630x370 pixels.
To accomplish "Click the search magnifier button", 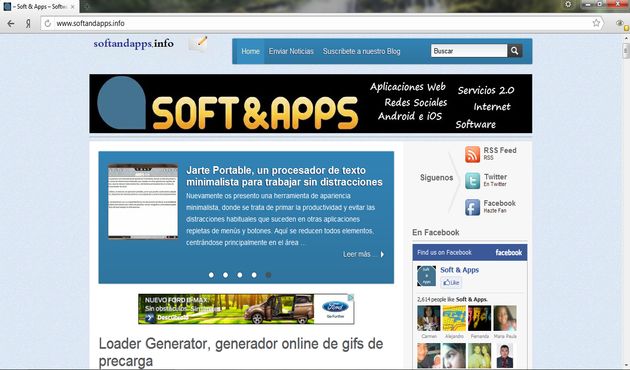I will (x=515, y=51).
